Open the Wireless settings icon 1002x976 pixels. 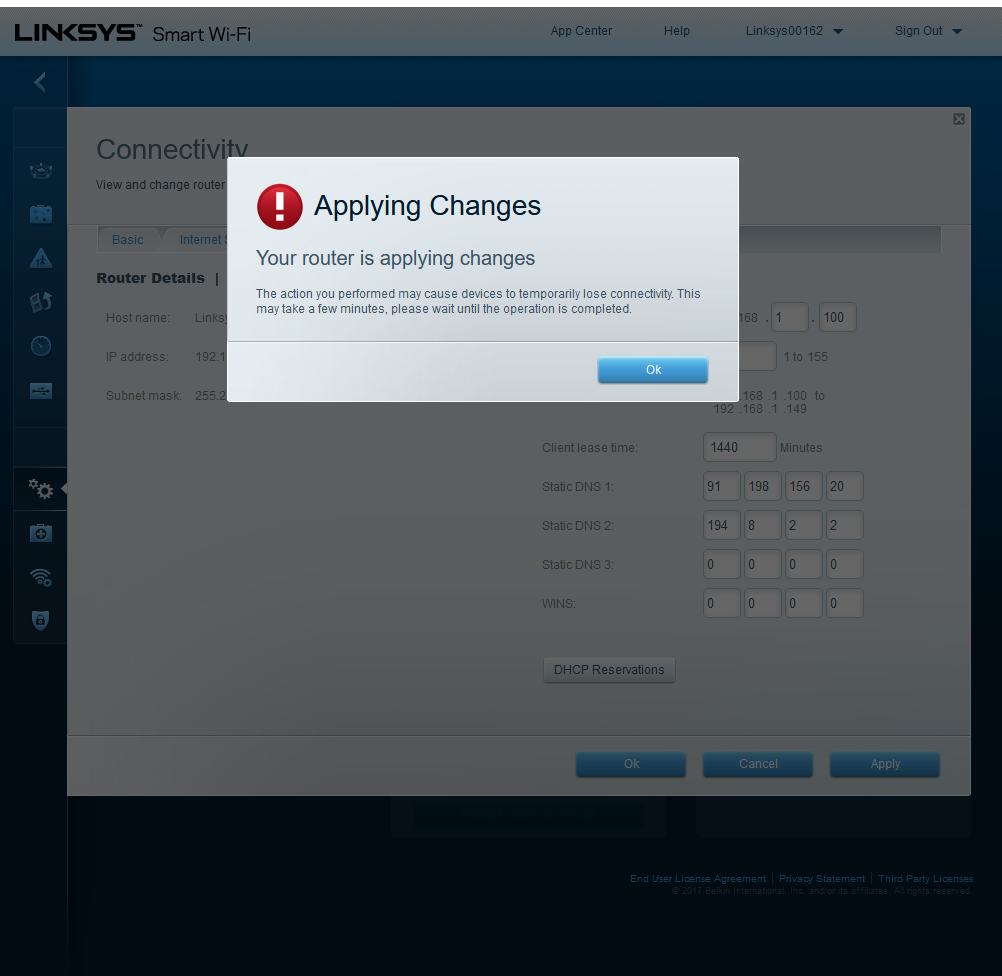click(x=41, y=577)
